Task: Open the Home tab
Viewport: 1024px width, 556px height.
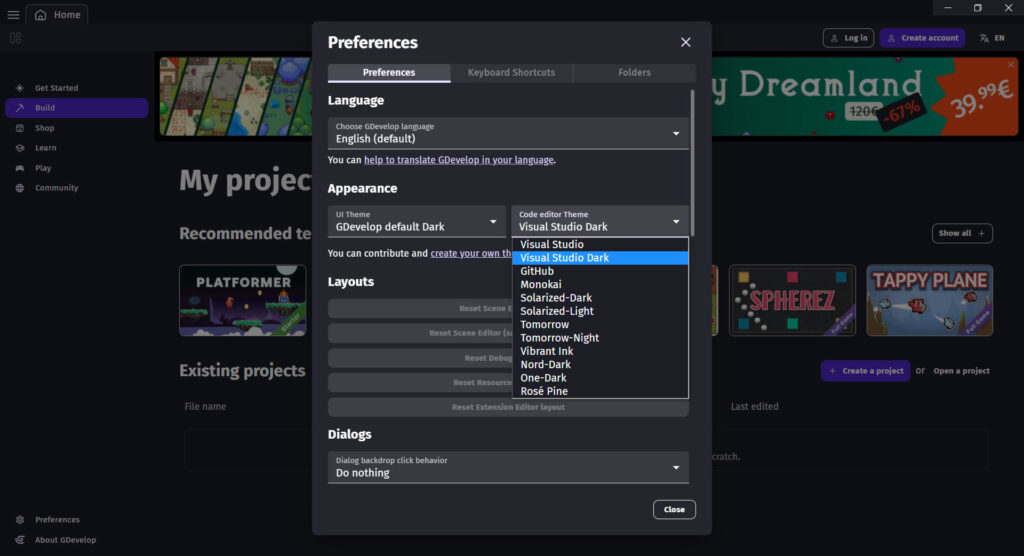Action: tap(57, 14)
